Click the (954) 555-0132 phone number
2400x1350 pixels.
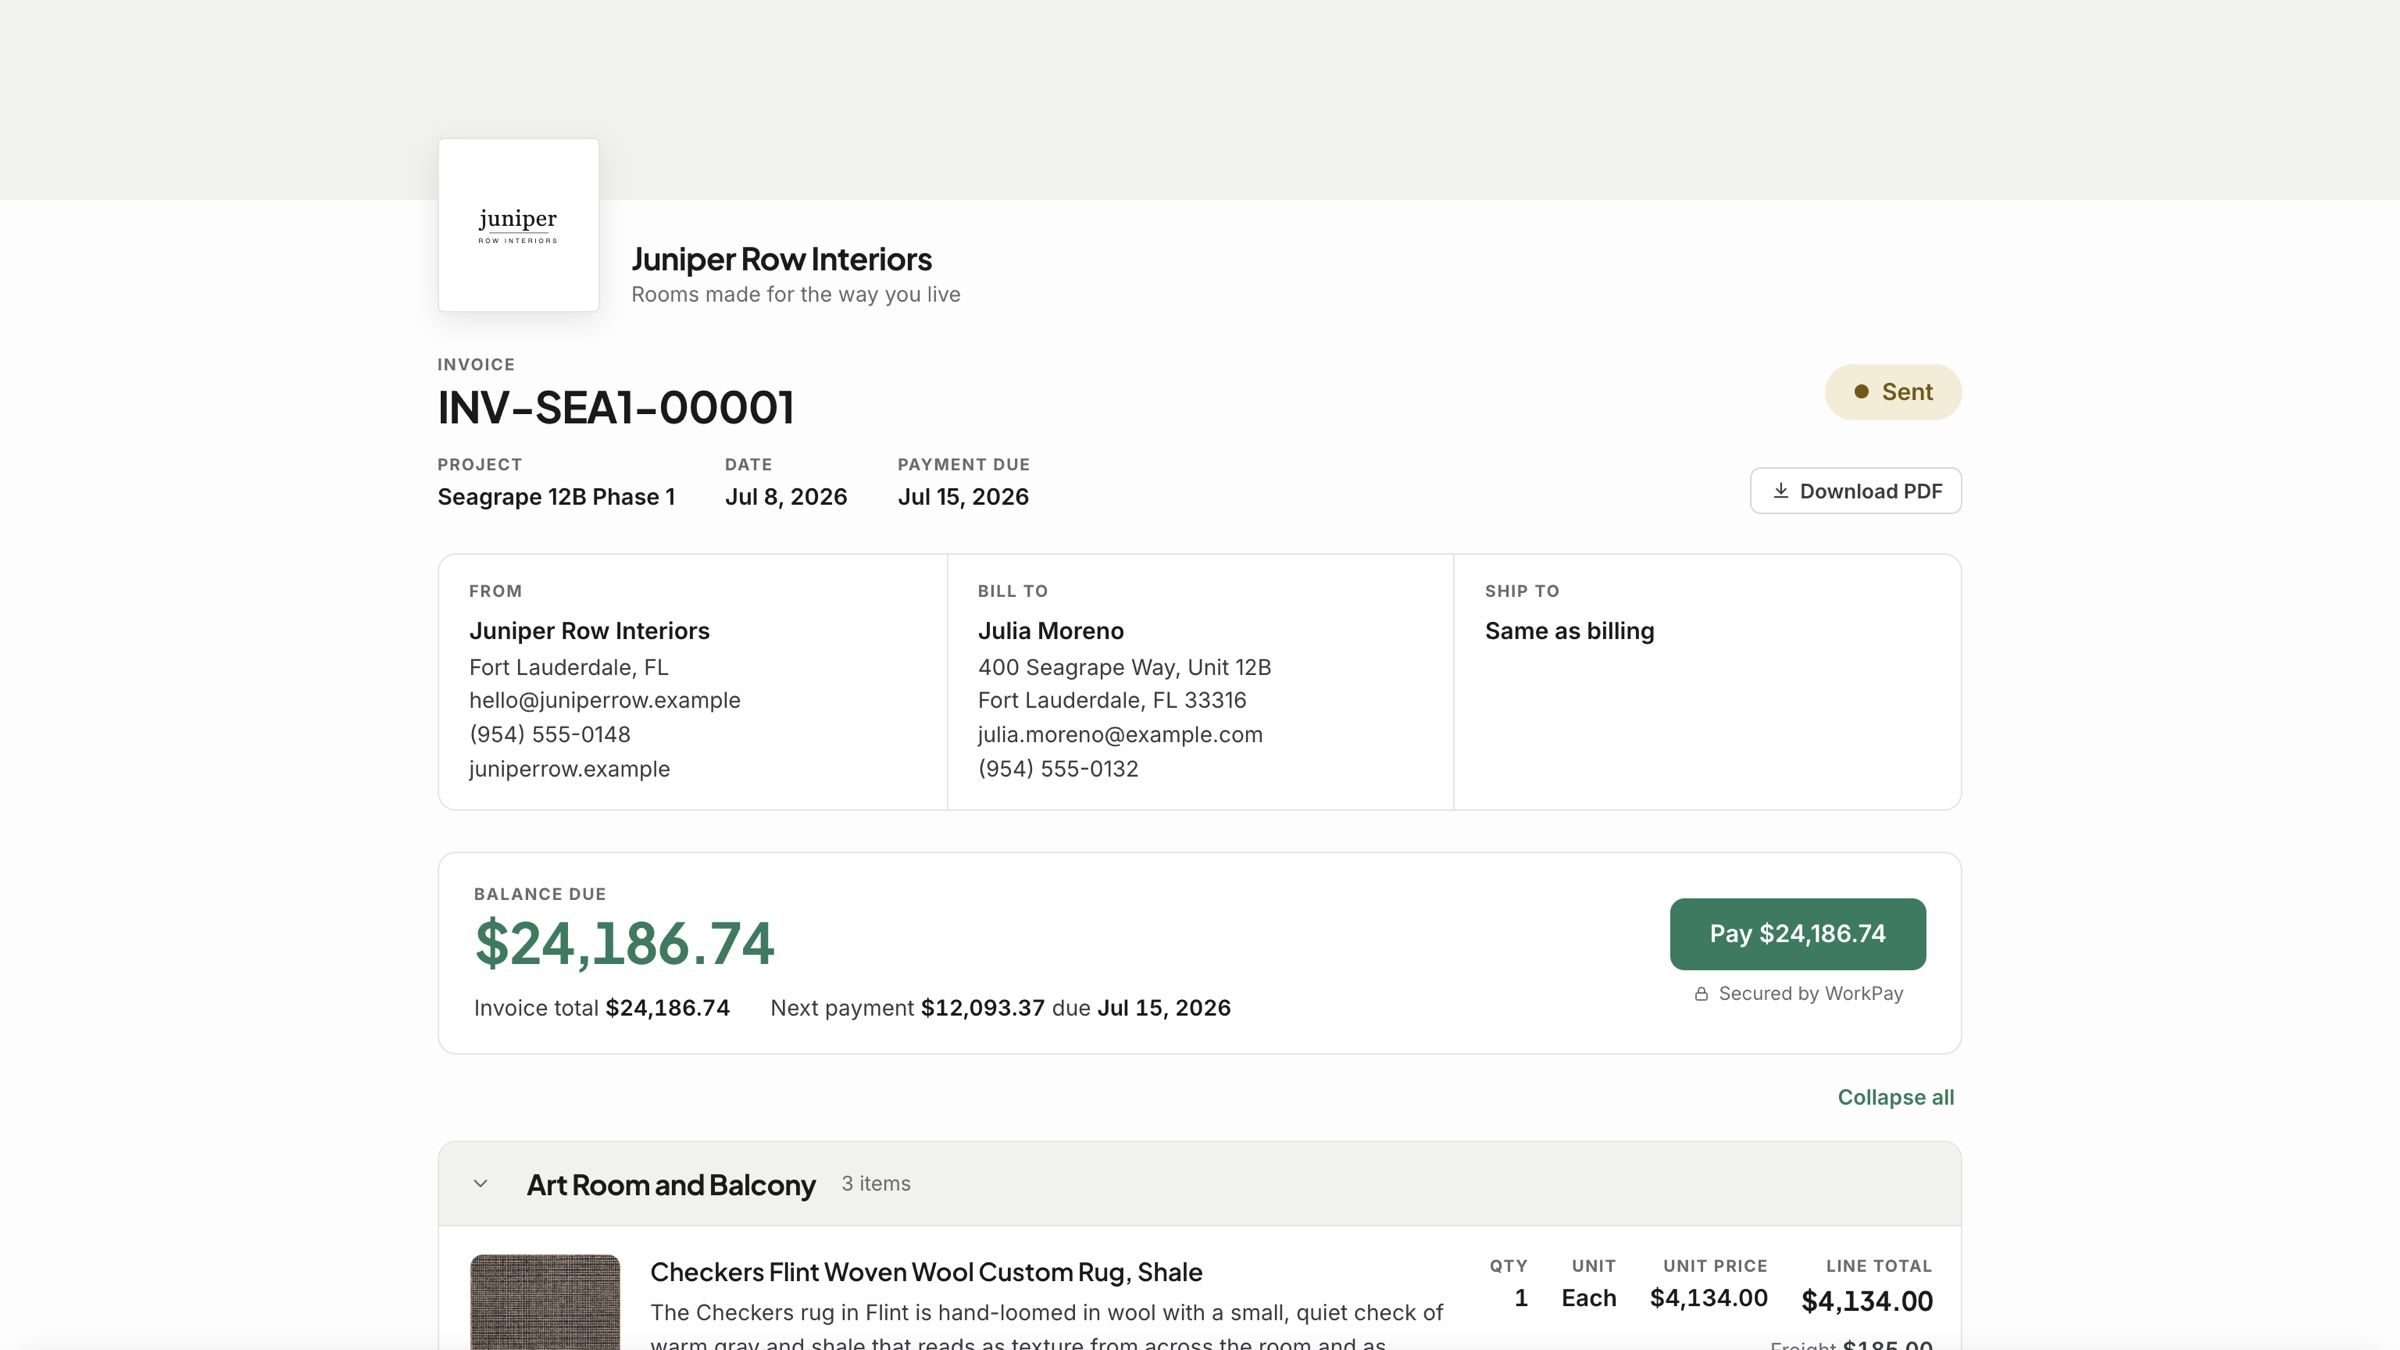pyautogui.click(x=1058, y=769)
